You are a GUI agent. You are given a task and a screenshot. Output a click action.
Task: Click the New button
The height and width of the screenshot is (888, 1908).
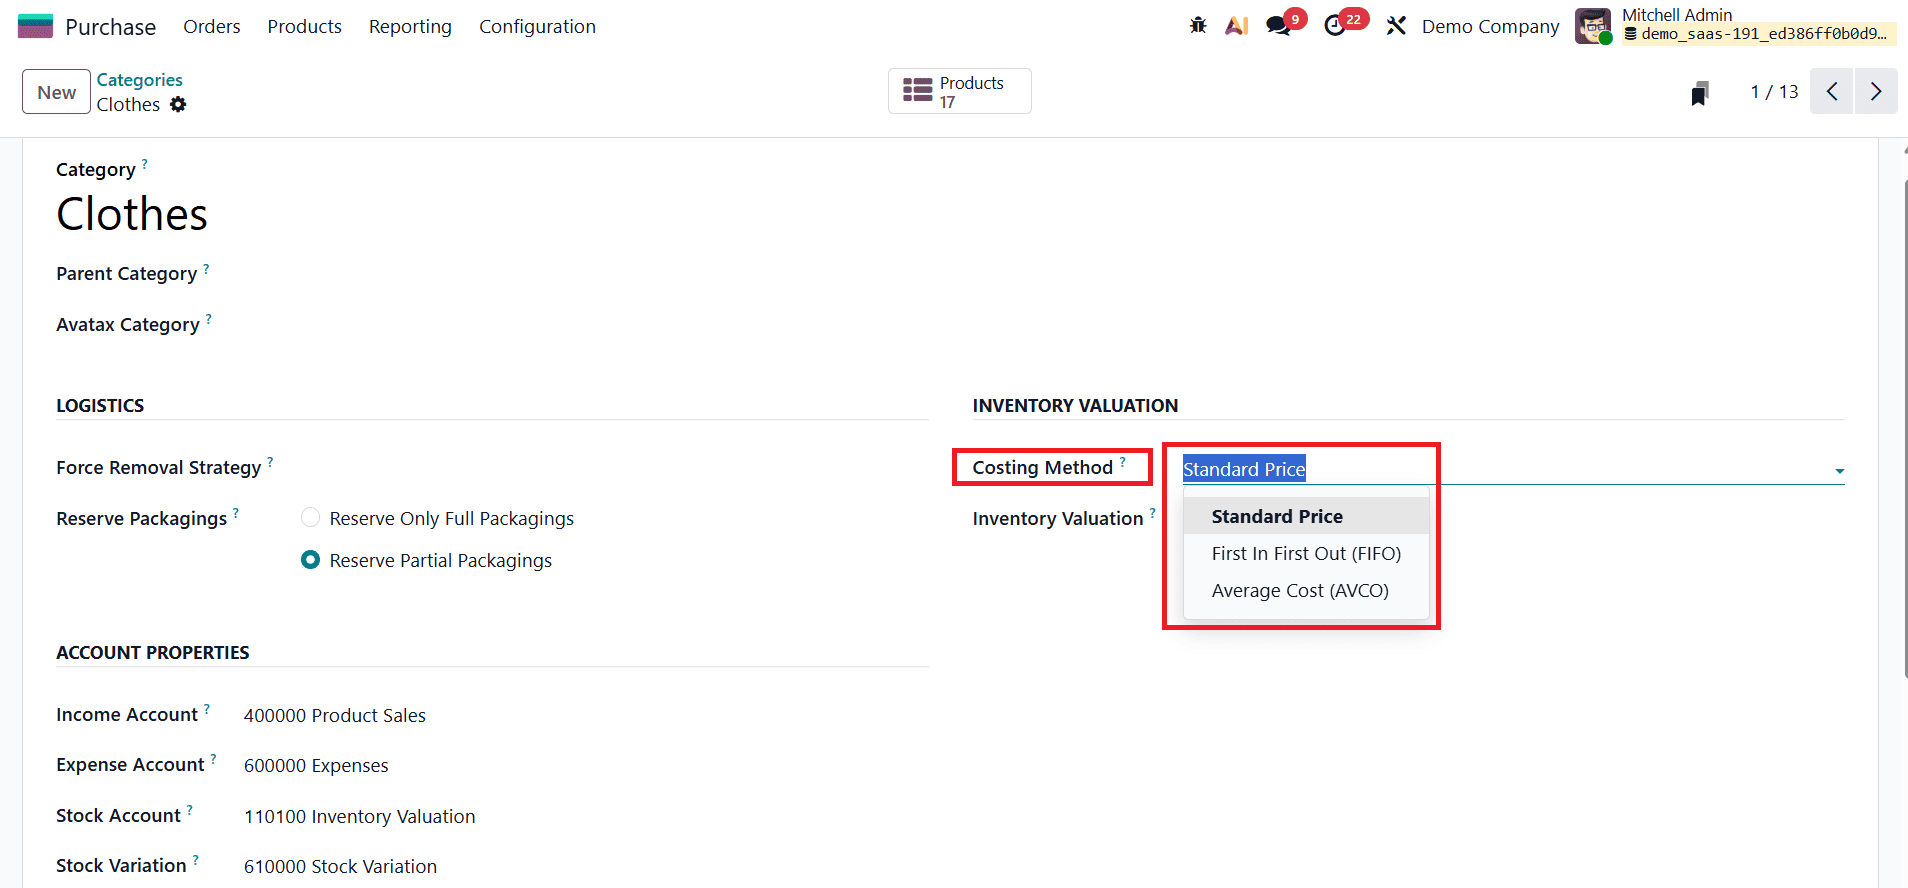57,92
